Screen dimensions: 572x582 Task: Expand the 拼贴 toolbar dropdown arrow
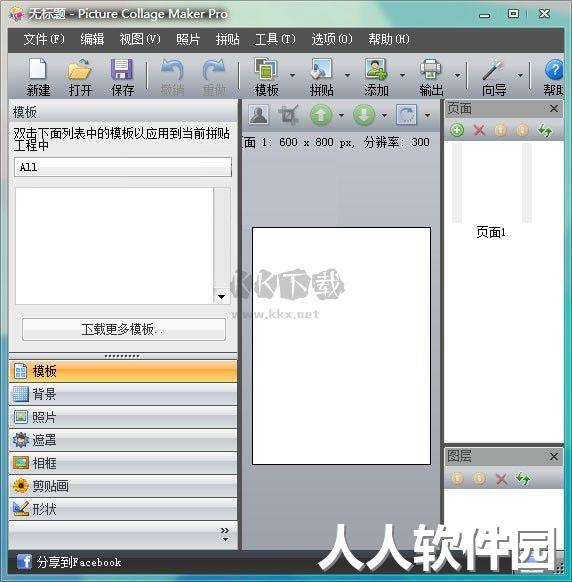pyautogui.click(x=347, y=75)
